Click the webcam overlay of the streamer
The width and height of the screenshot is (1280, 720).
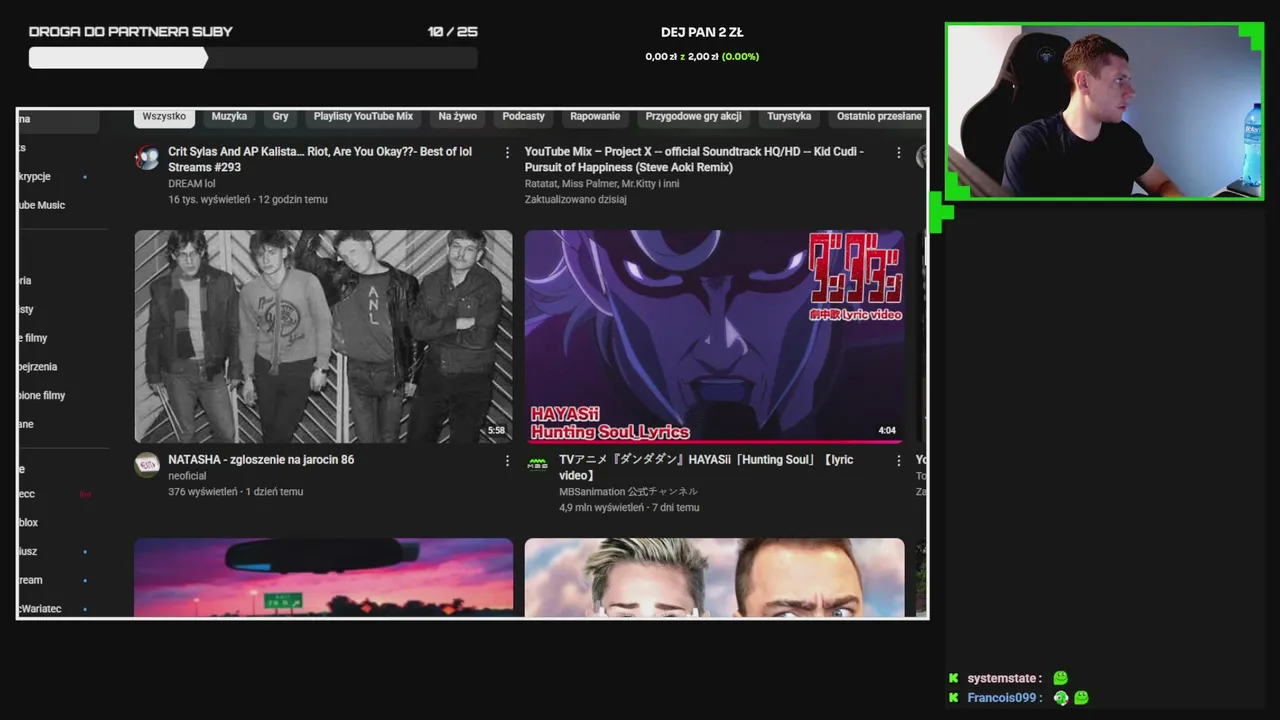tap(1105, 111)
